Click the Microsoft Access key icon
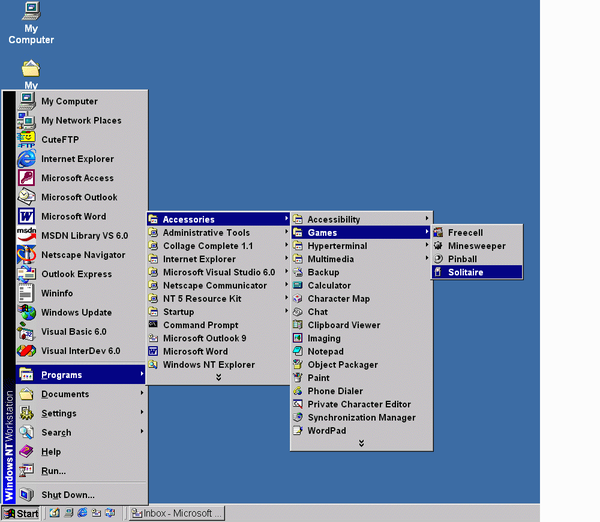600x522 pixels. point(27,178)
